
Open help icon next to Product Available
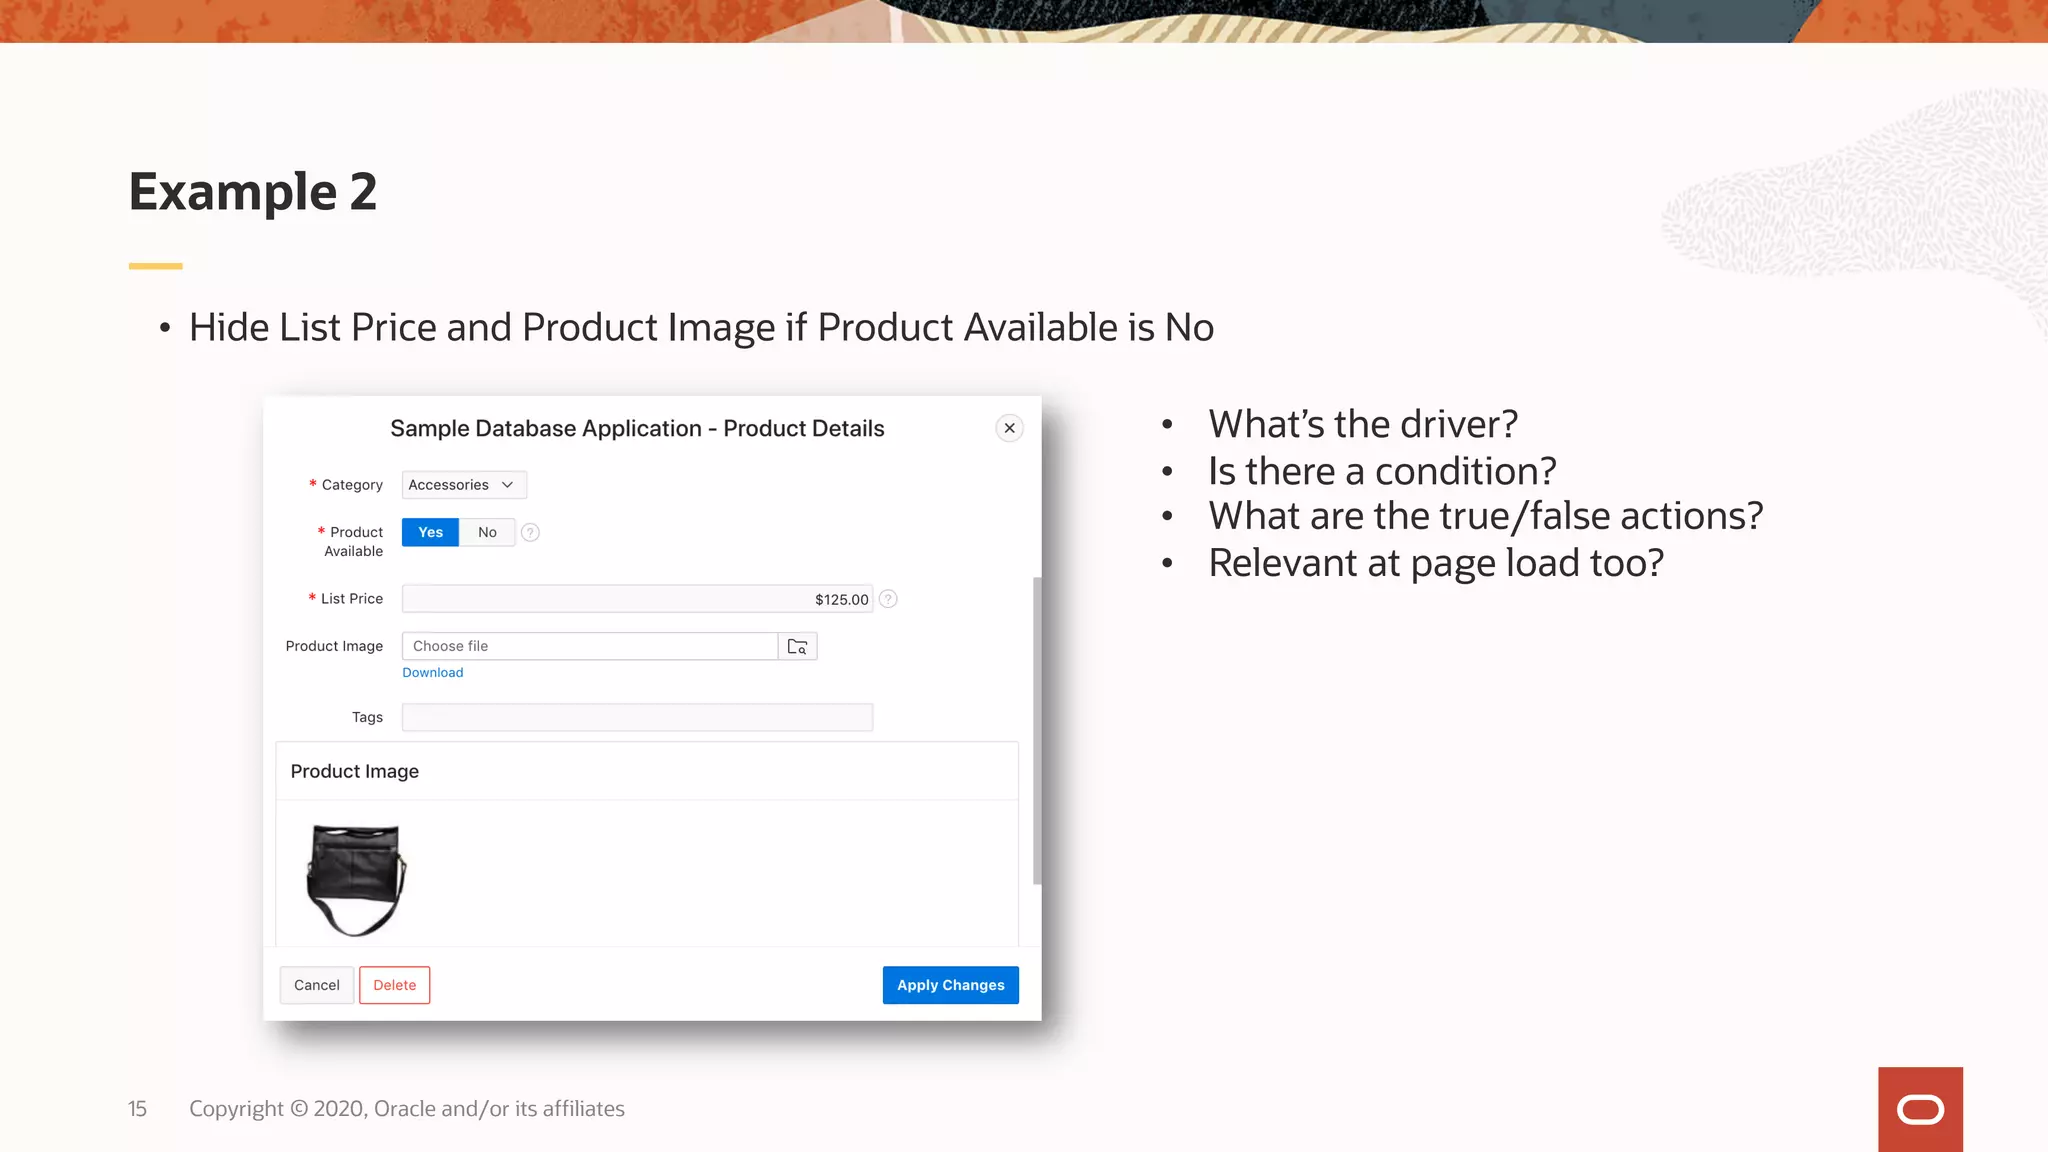pyautogui.click(x=531, y=532)
